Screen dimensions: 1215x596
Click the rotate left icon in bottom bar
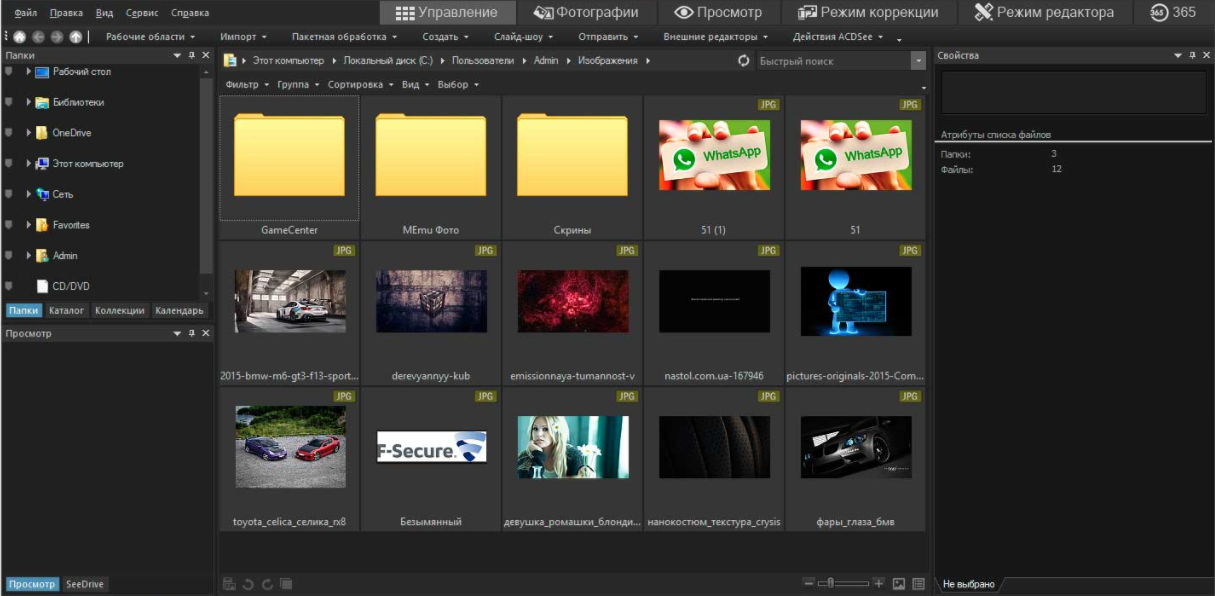pyautogui.click(x=248, y=584)
